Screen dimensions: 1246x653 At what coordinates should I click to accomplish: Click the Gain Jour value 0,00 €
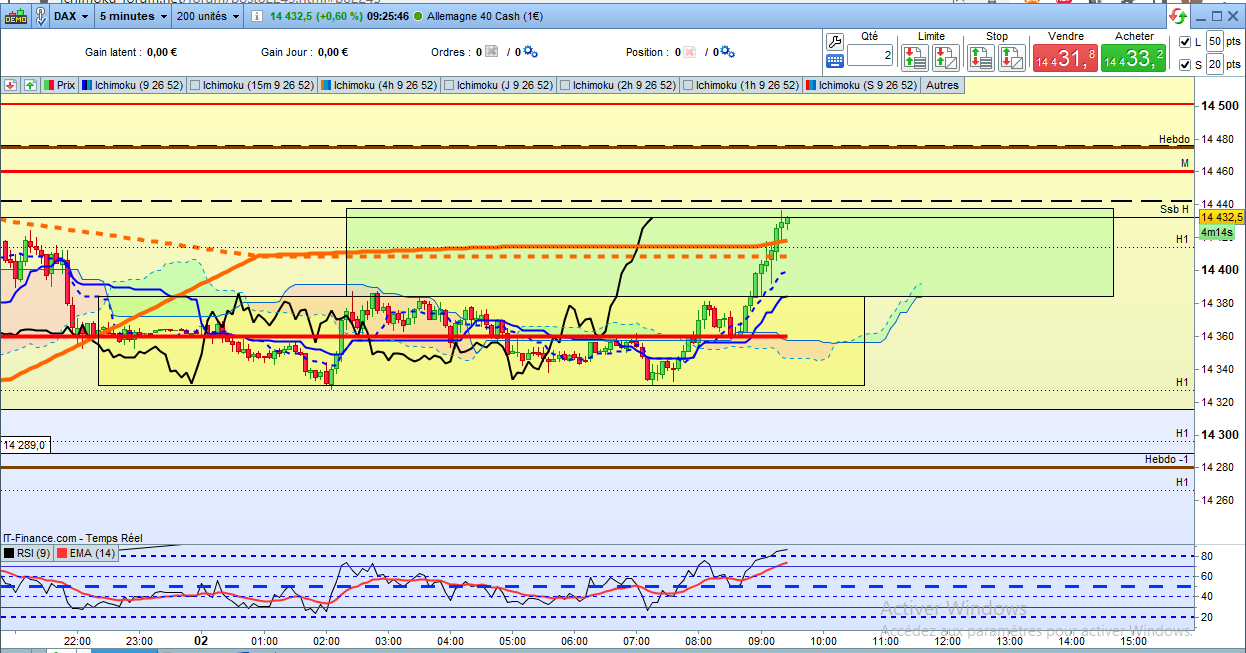coord(332,52)
